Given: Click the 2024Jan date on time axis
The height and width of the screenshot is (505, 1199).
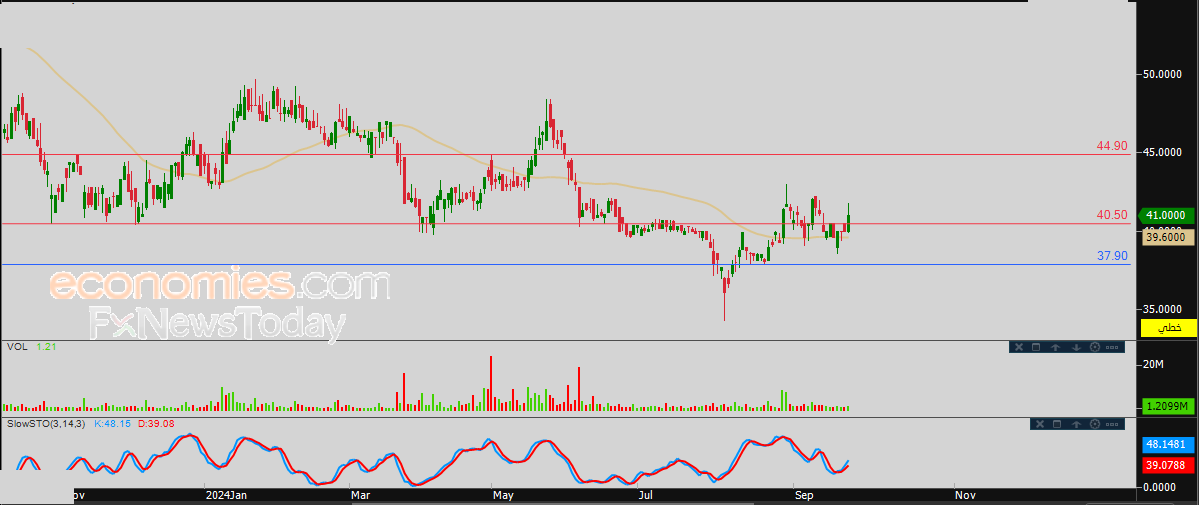Looking at the screenshot, I should 224,494.
